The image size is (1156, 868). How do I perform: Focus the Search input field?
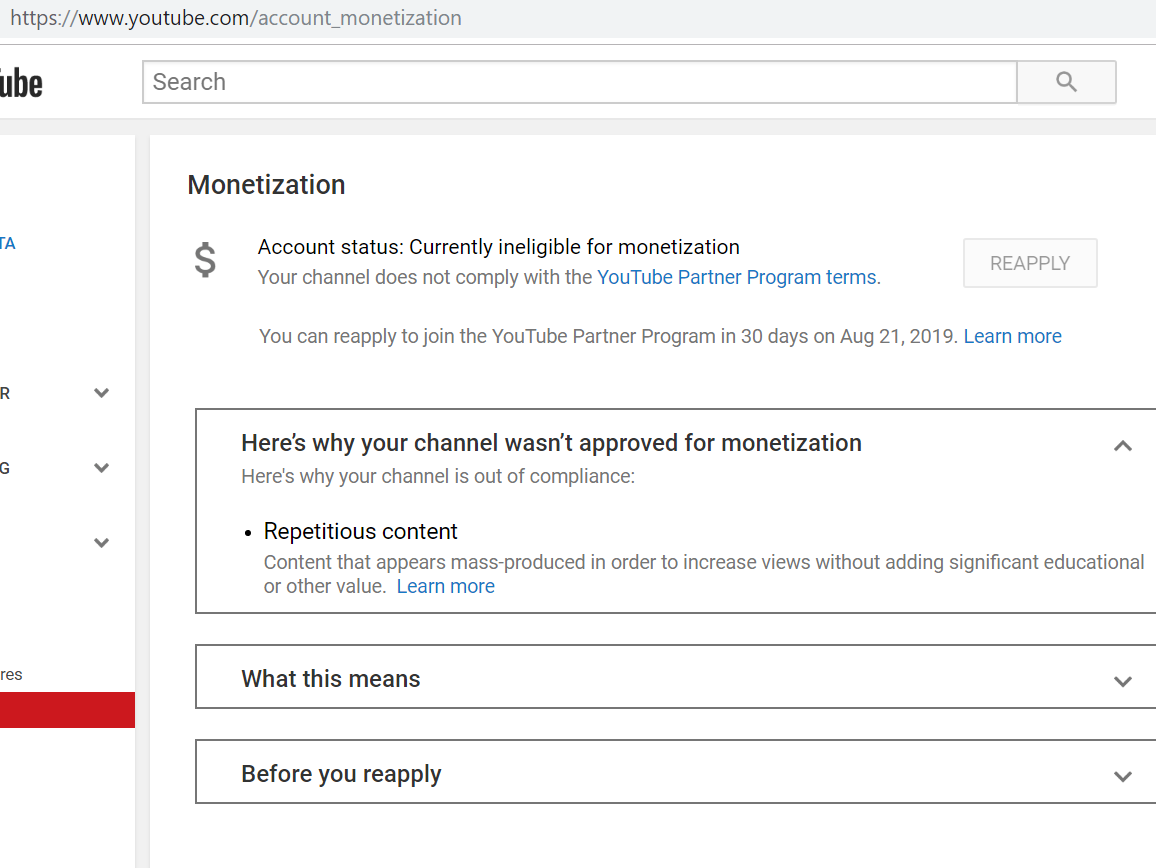579,82
